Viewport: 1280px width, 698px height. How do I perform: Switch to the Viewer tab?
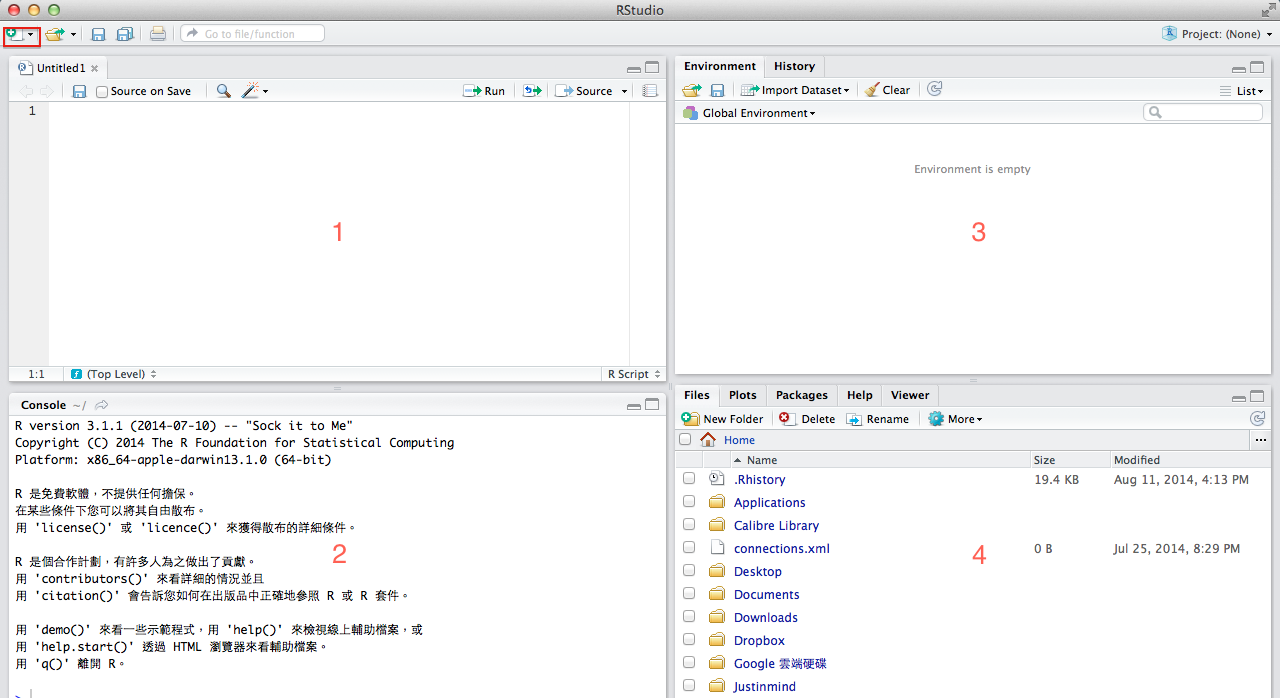coord(910,395)
